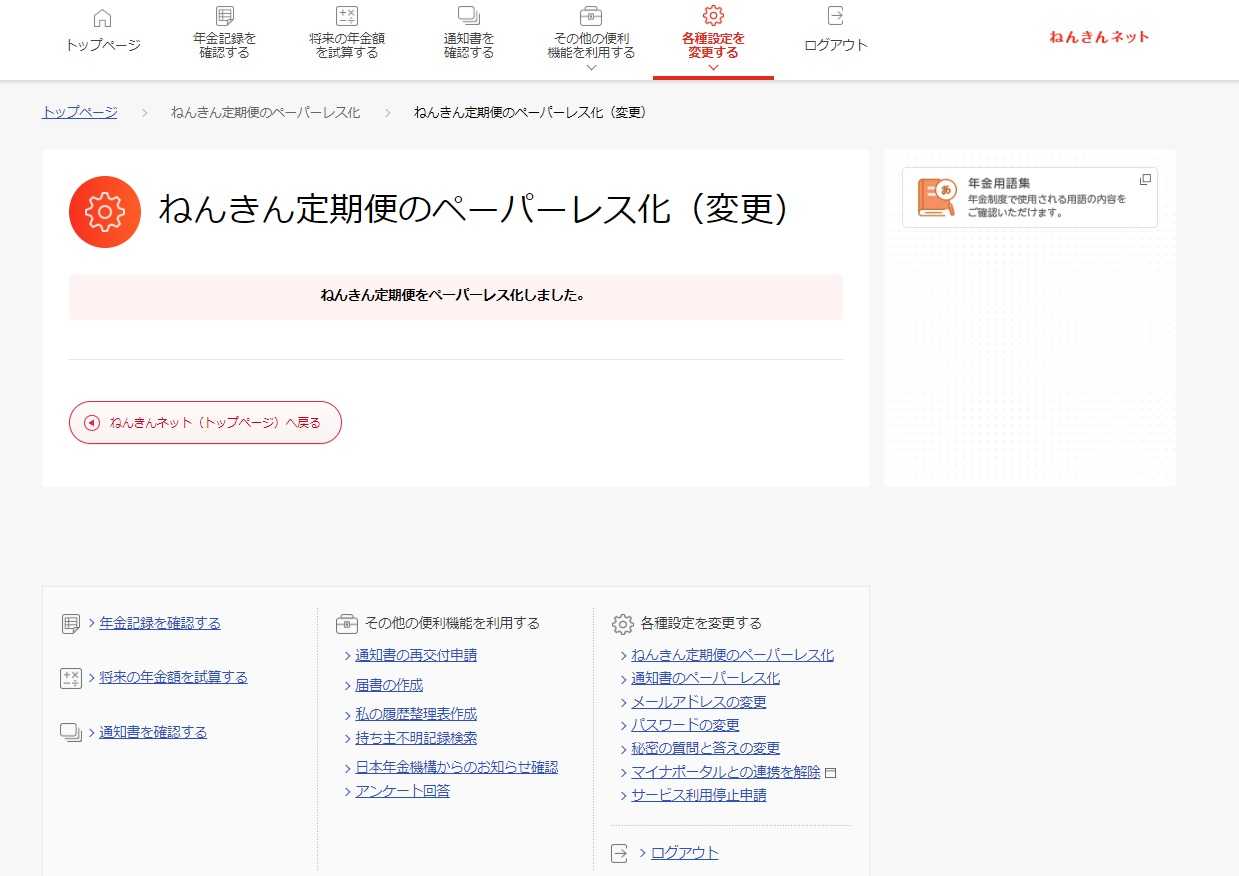1239x876 pixels.
Task: Click the external window icon on 年金用語集
Action: pyautogui.click(x=1145, y=180)
